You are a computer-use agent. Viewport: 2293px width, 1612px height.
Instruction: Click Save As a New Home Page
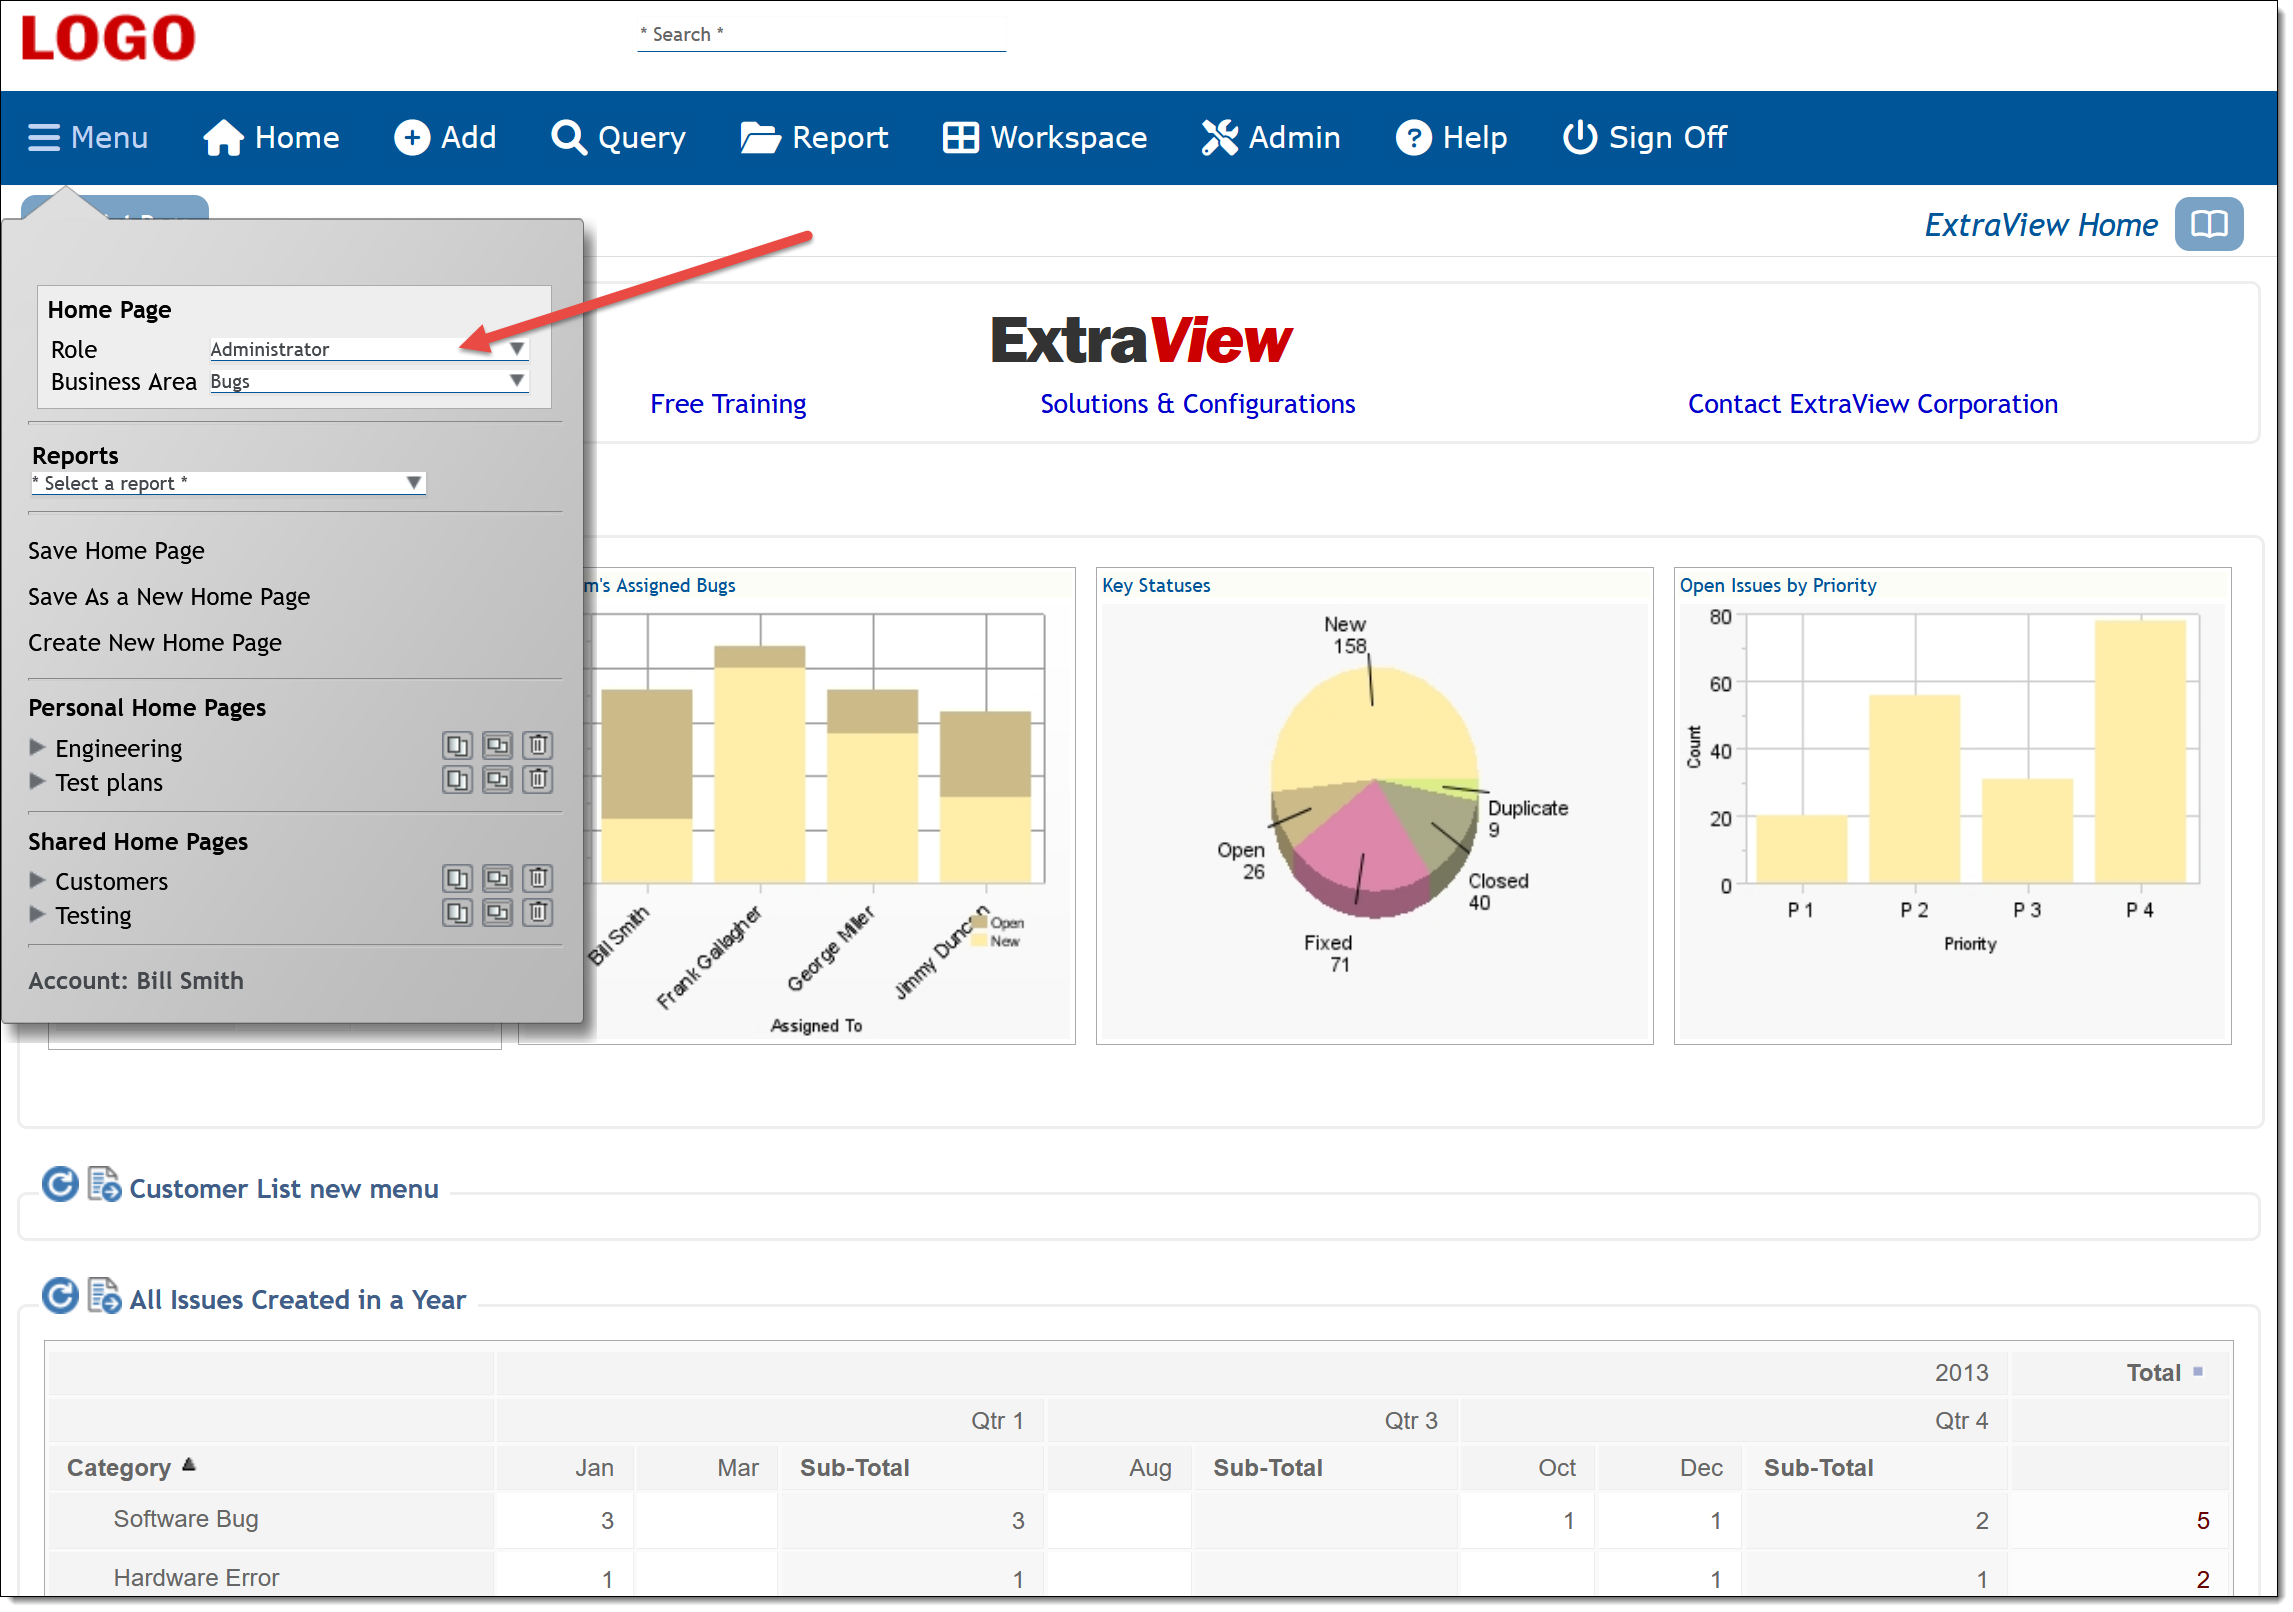tap(169, 597)
